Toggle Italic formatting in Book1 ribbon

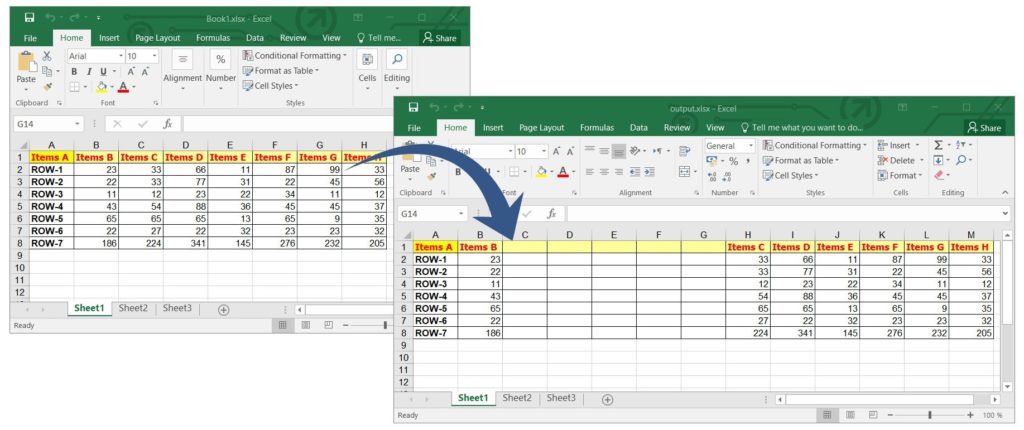pos(88,72)
